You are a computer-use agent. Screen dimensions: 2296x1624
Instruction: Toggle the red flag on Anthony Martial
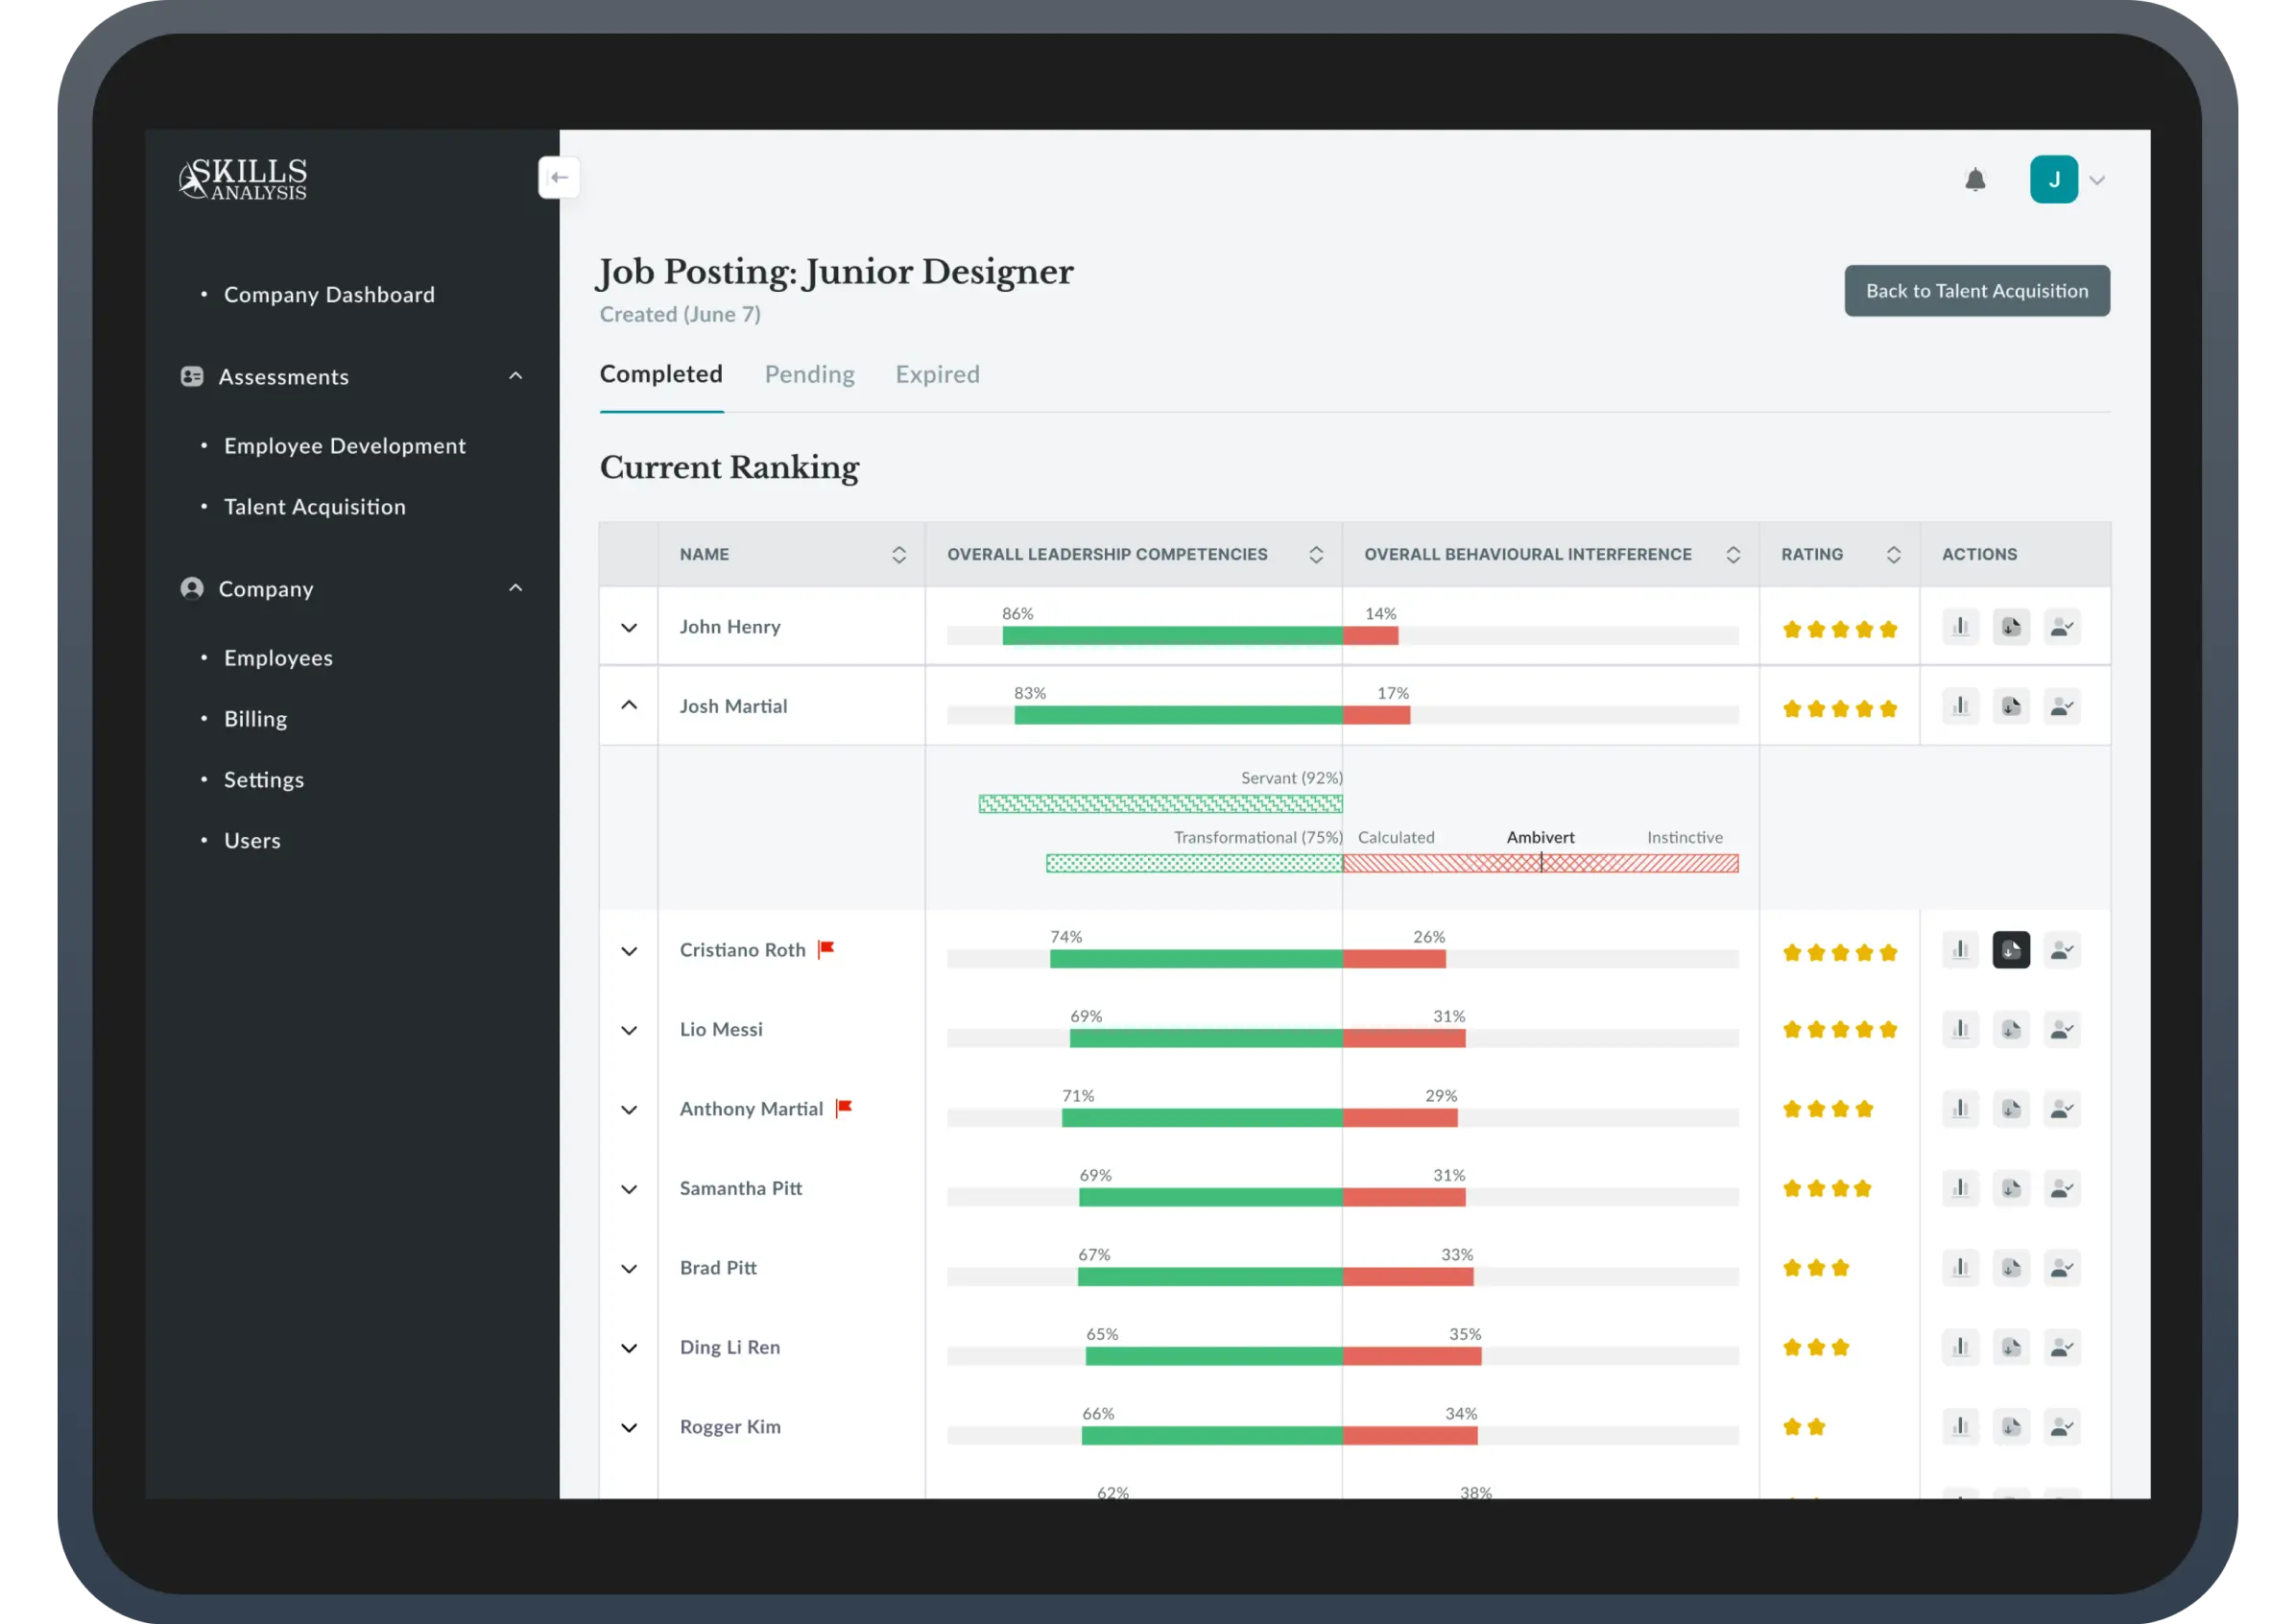[x=845, y=1107]
